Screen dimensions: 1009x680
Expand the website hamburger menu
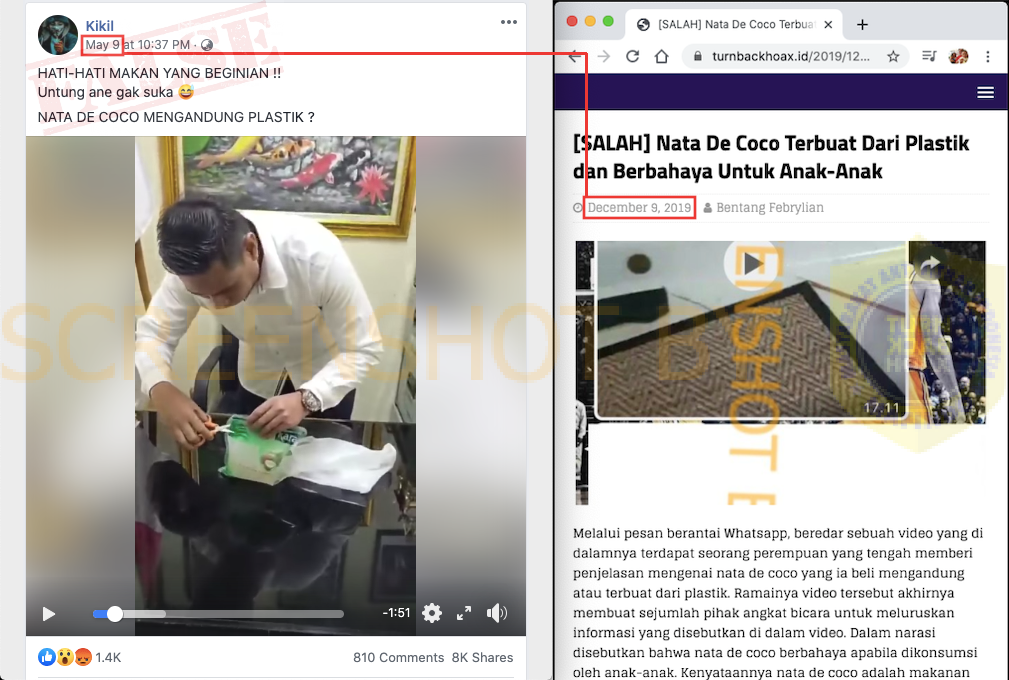coord(985,92)
